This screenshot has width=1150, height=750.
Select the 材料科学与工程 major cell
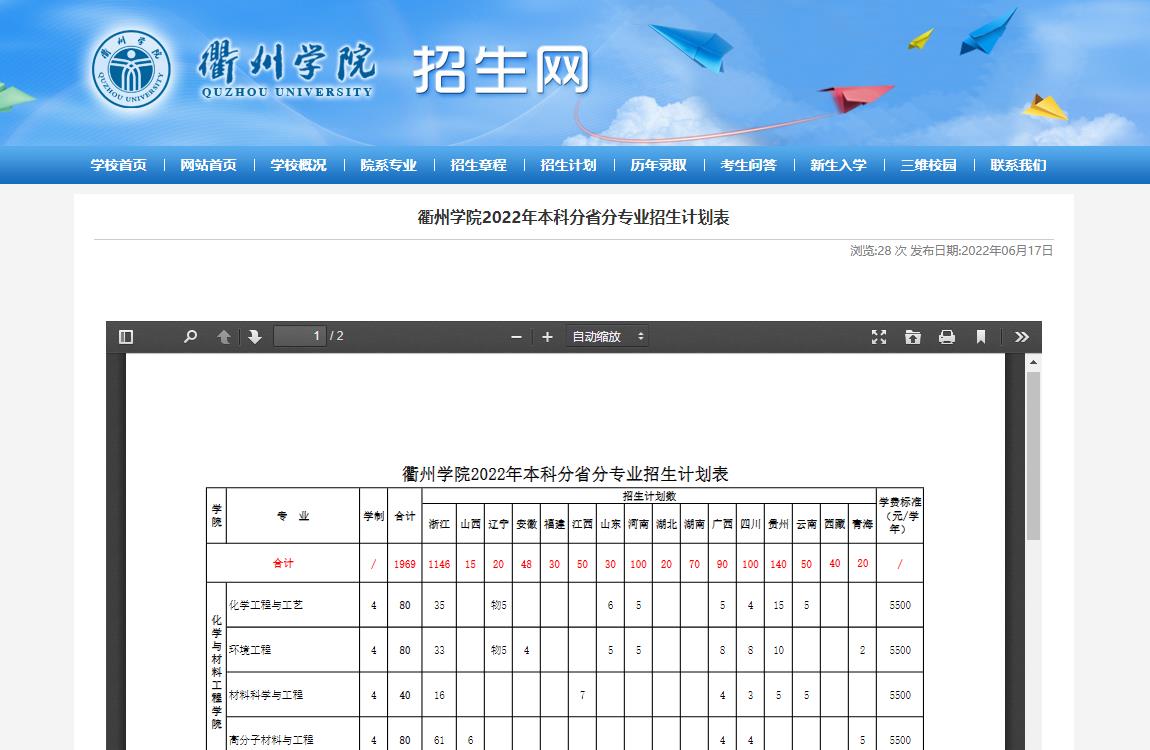click(x=293, y=695)
